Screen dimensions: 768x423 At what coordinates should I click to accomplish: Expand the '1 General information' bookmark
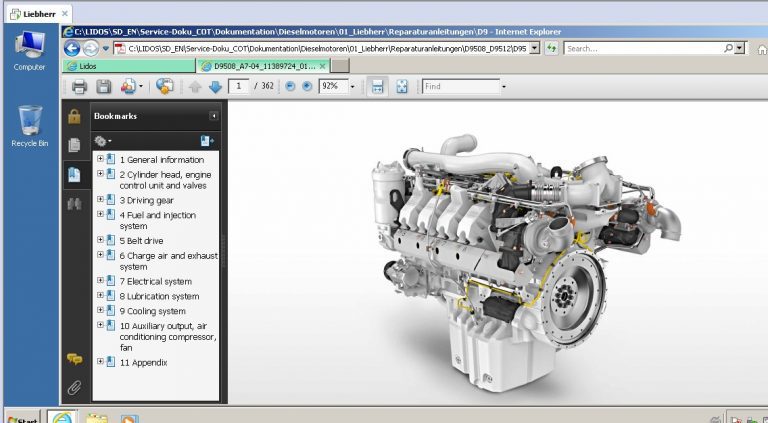(x=100, y=159)
